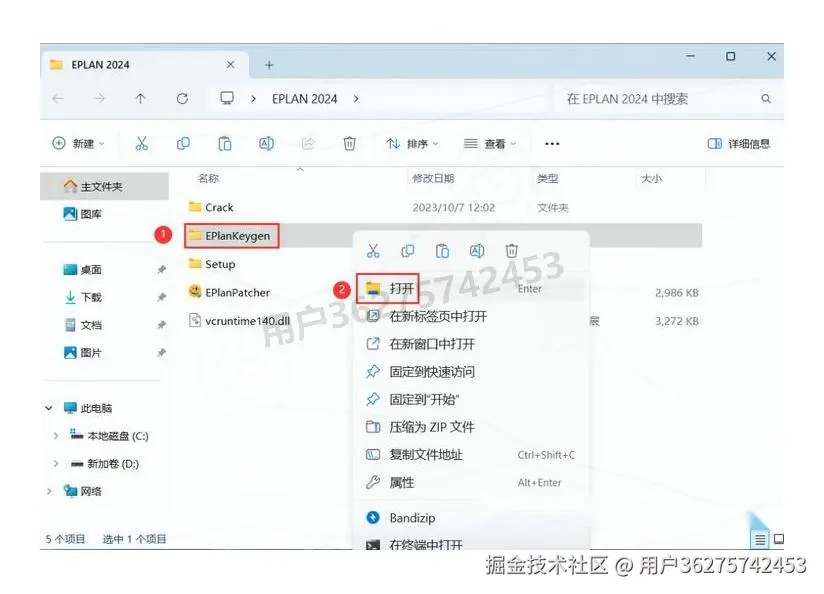Open the Bandizip submenu entry

[x=471, y=518]
